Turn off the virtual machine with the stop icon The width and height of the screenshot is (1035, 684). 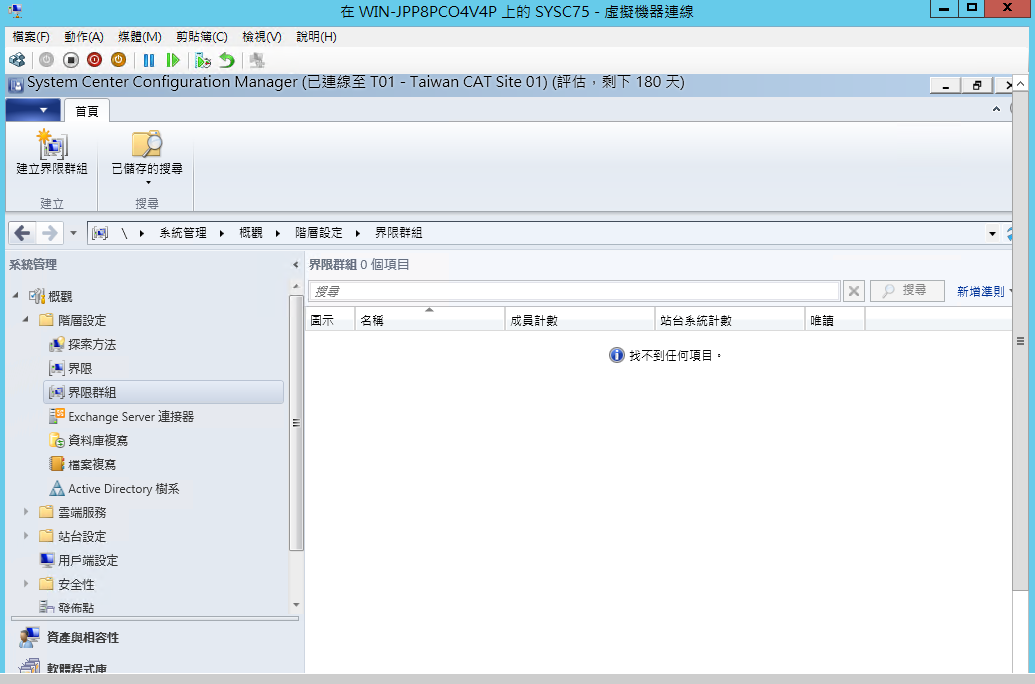71,60
